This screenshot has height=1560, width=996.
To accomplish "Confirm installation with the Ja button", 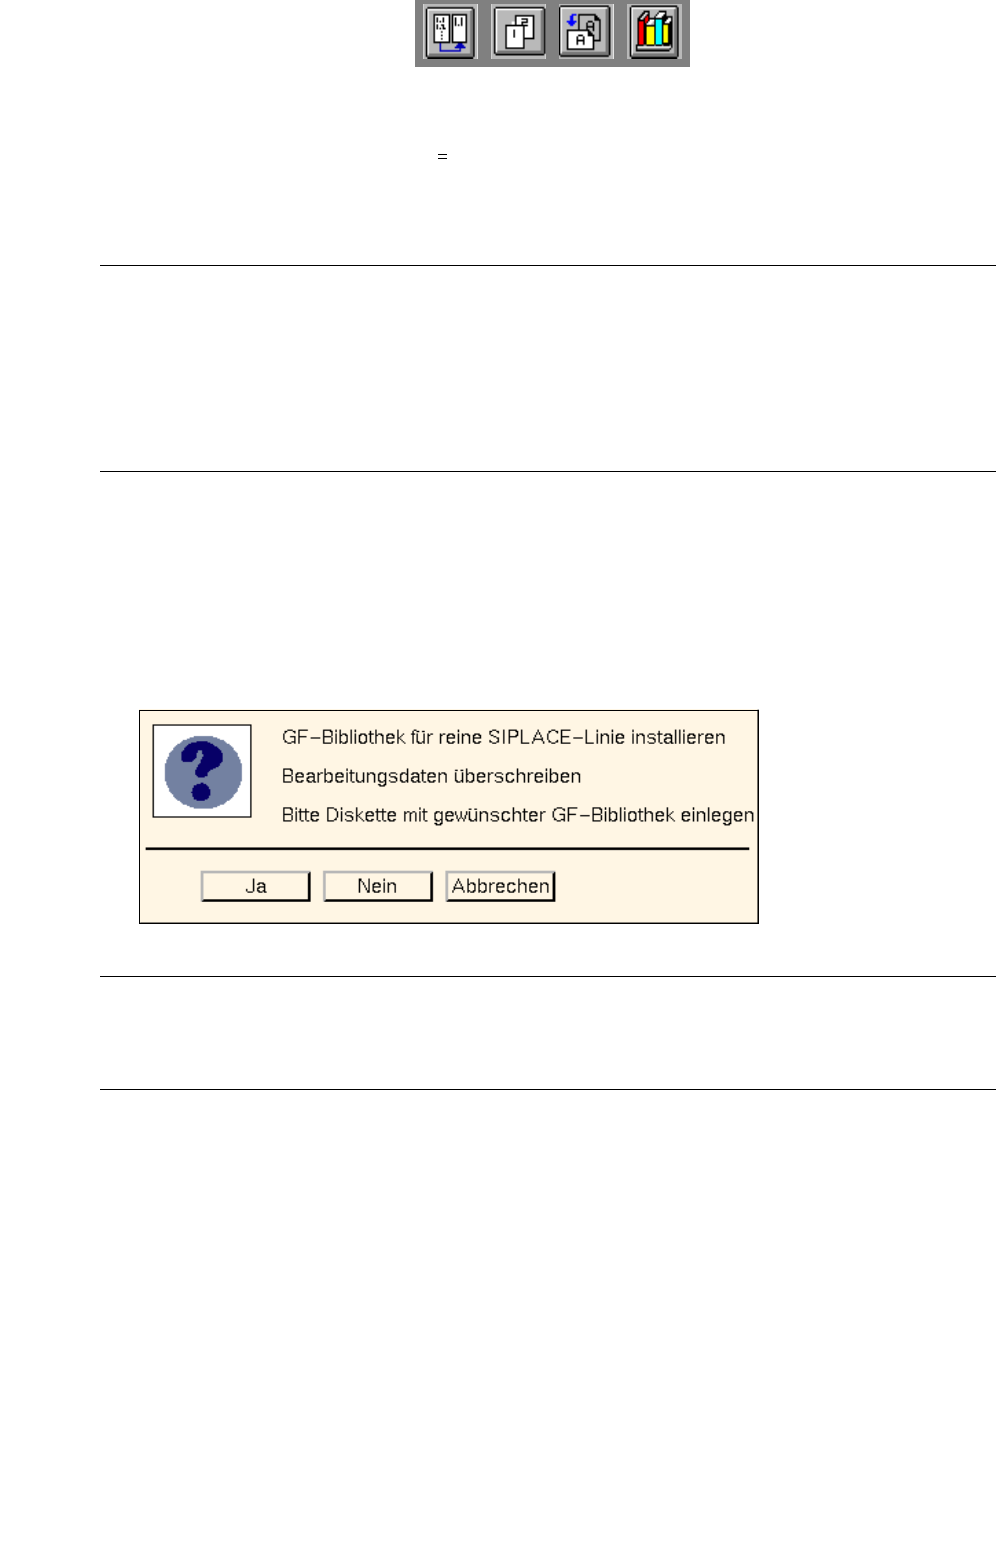I will (256, 886).
